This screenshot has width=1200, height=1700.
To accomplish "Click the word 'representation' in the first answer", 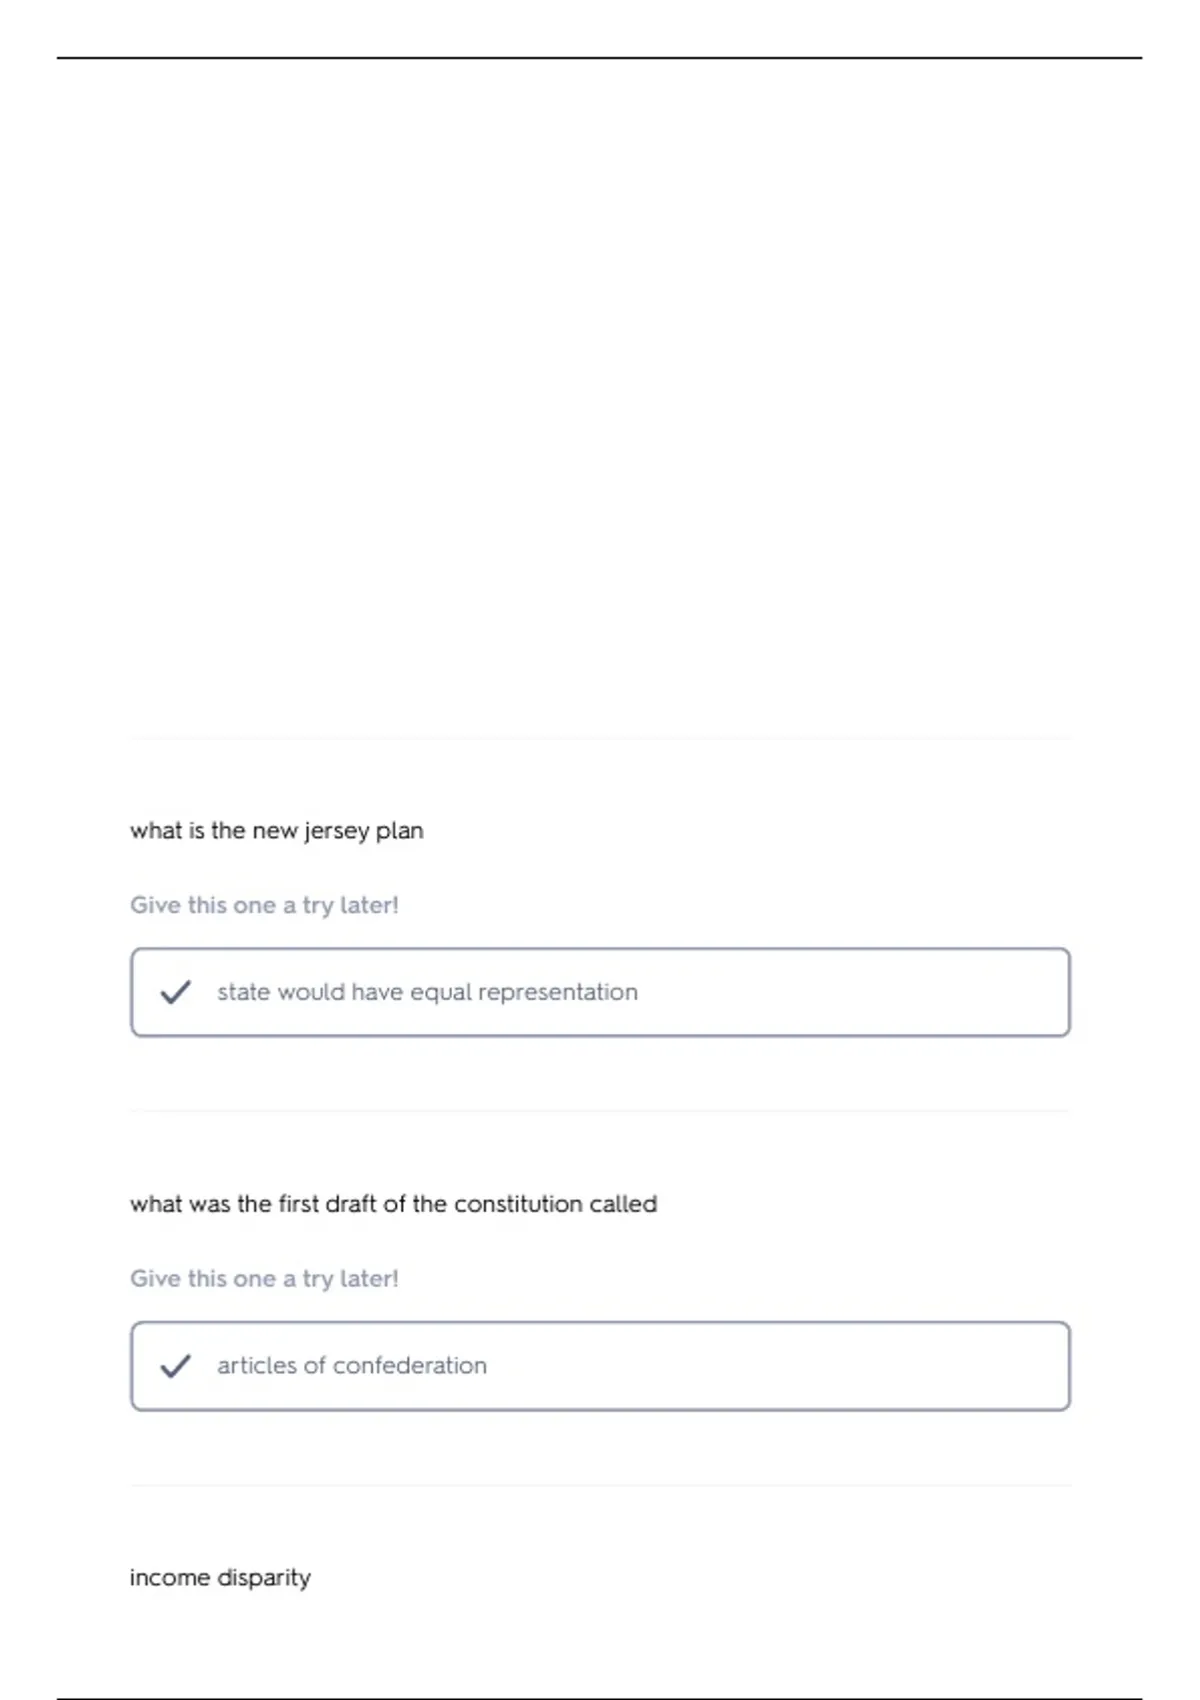I will pos(558,992).
